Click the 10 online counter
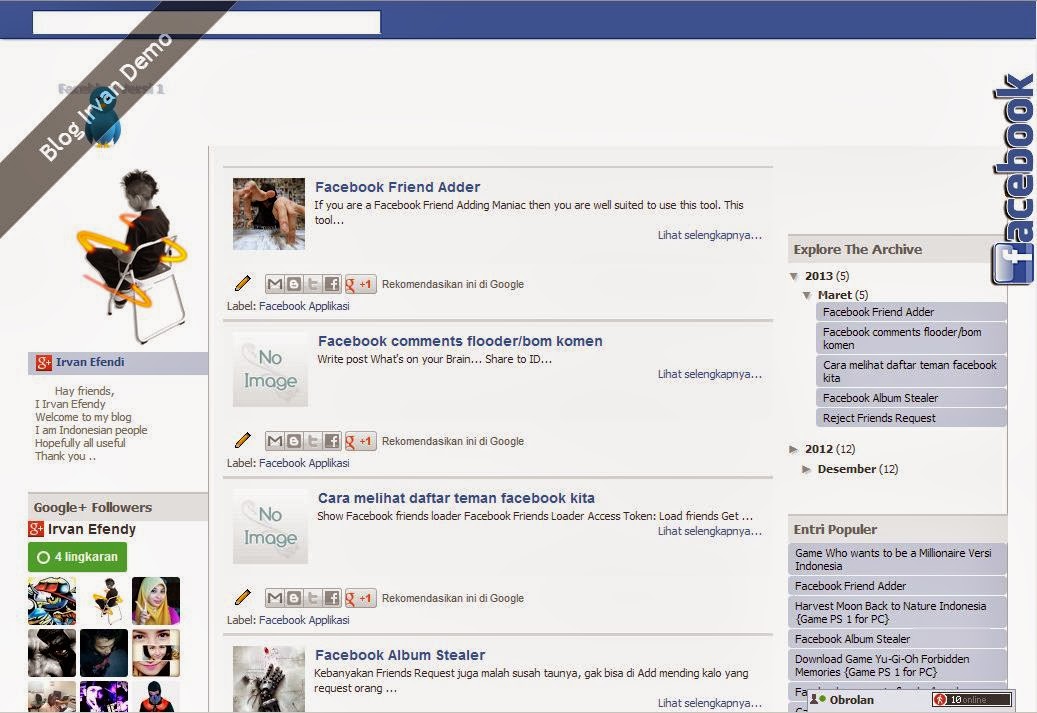1037x713 pixels. pos(972,700)
